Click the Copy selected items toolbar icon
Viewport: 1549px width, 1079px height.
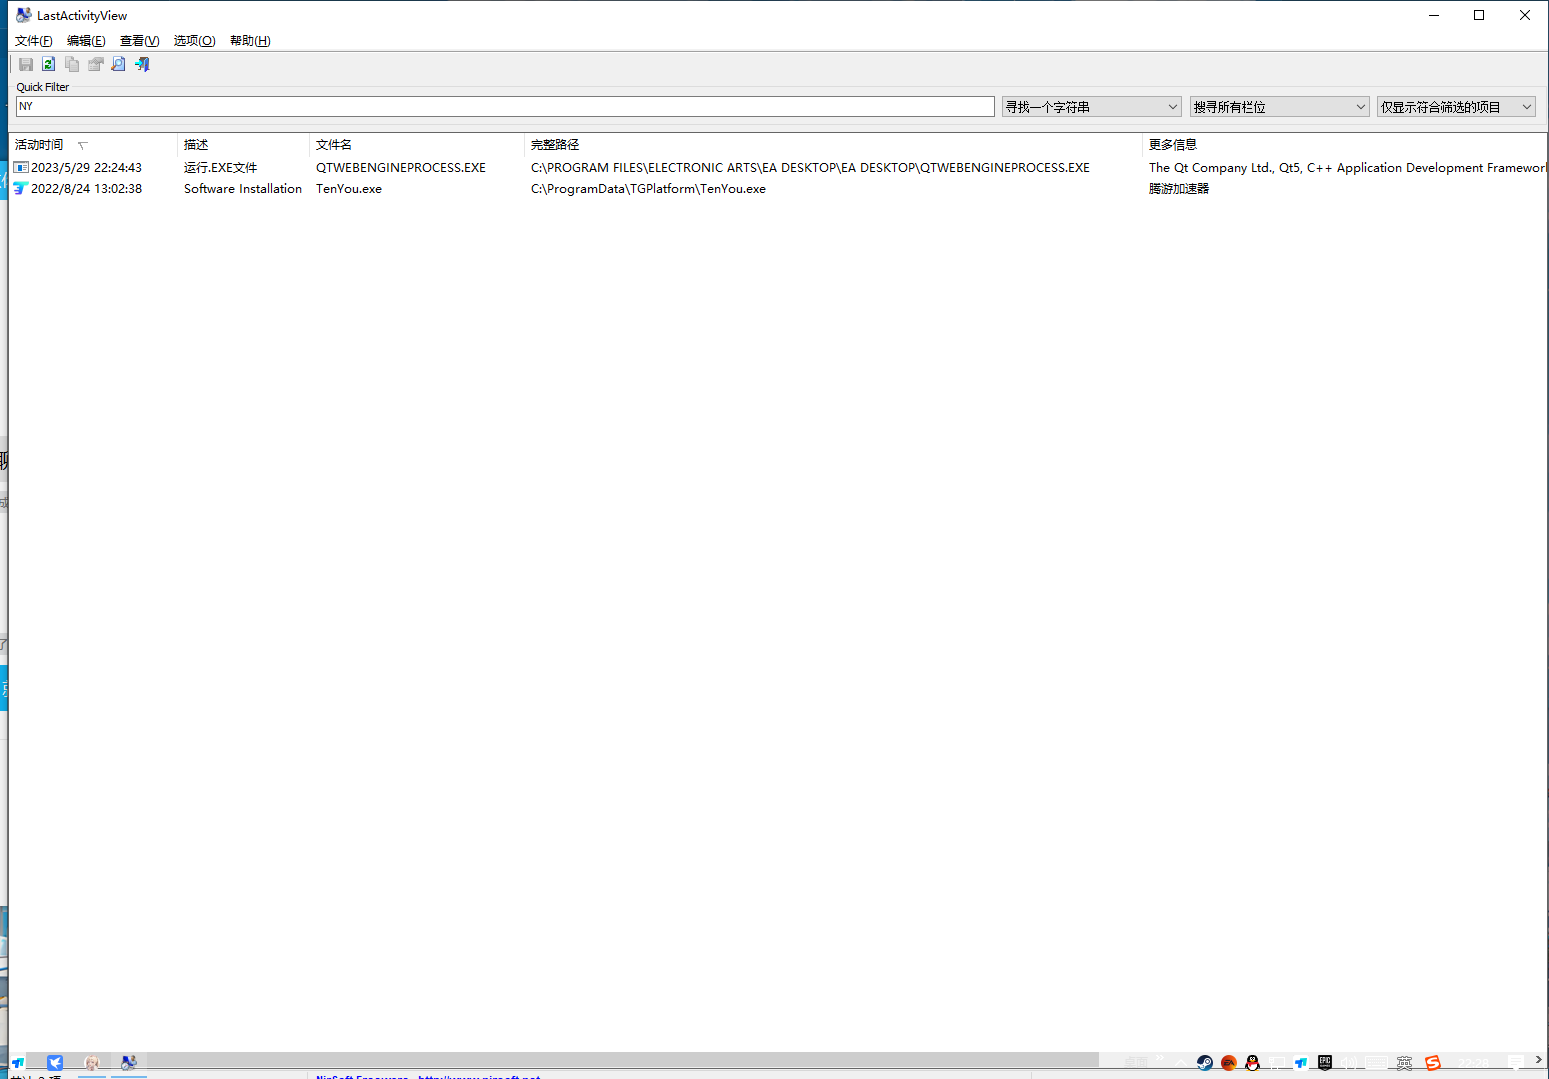(72, 64)
